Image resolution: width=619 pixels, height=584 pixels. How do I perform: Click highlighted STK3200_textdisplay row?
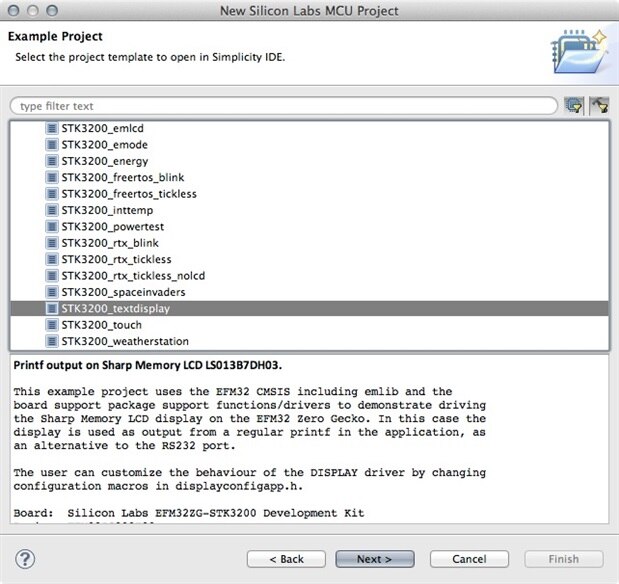click(x=310, y=308)
